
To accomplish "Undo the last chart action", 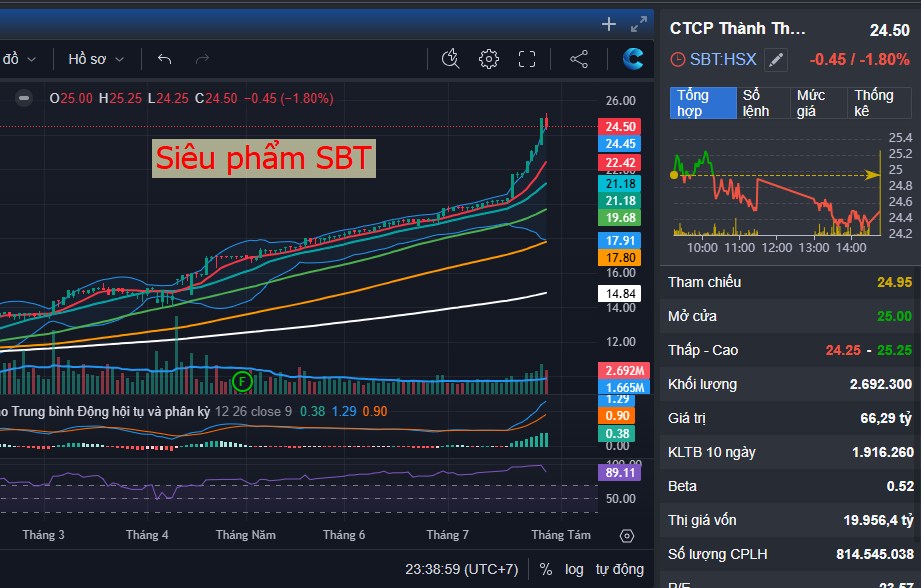I will coord(164,59).
